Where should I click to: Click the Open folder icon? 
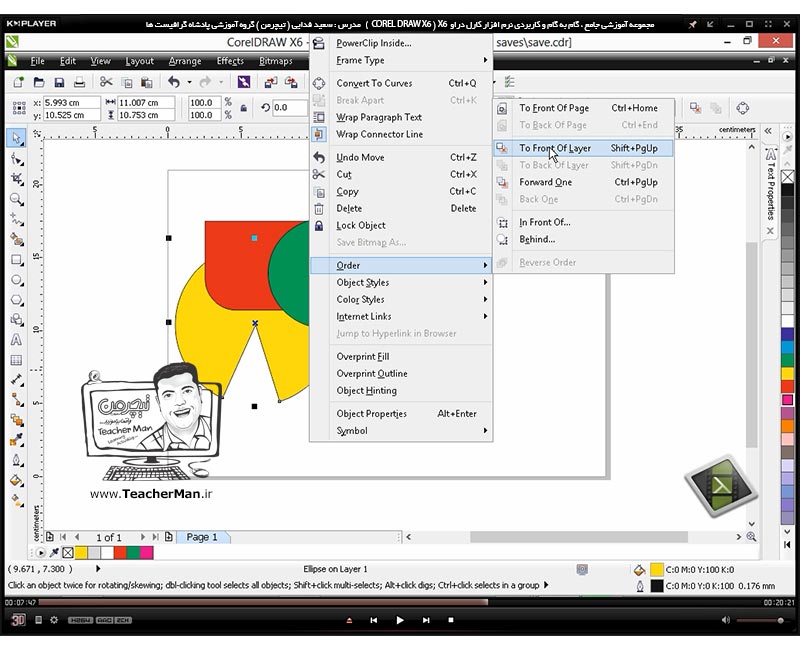click(39, 82)
